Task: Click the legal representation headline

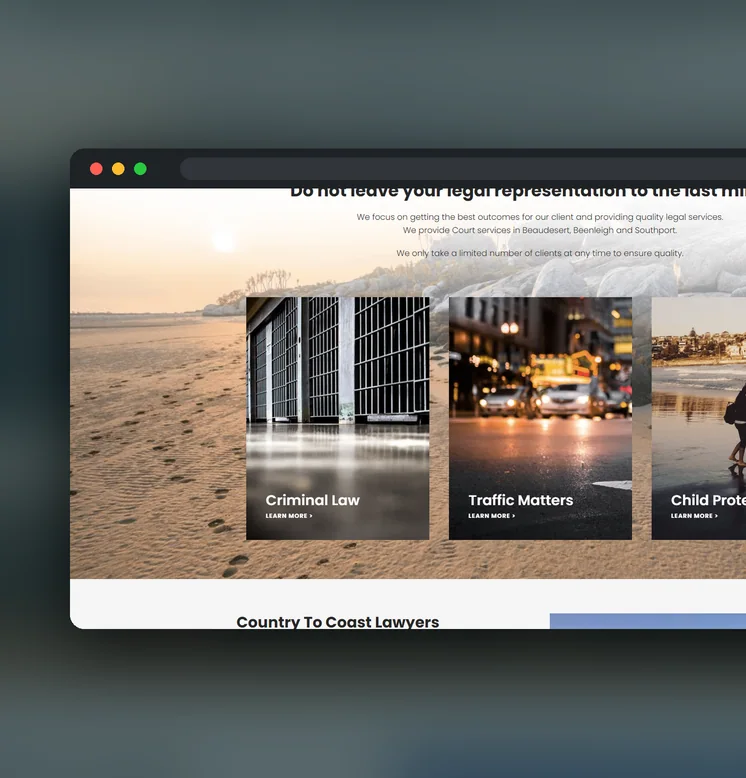Action: (x=518, y=193)
